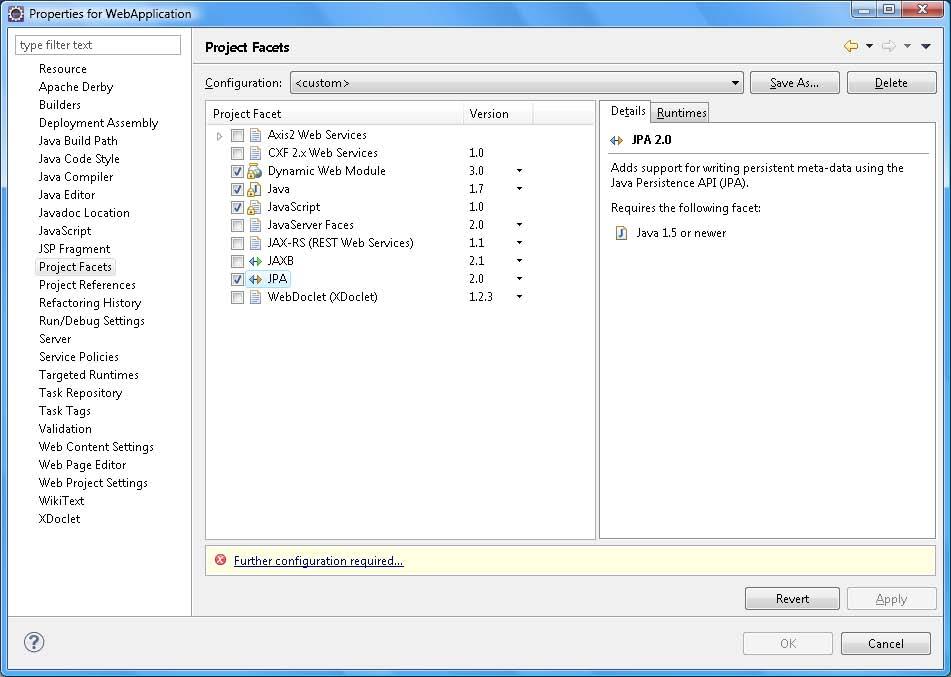Click the Axis2 Web Services facet icon

[255, 135]
